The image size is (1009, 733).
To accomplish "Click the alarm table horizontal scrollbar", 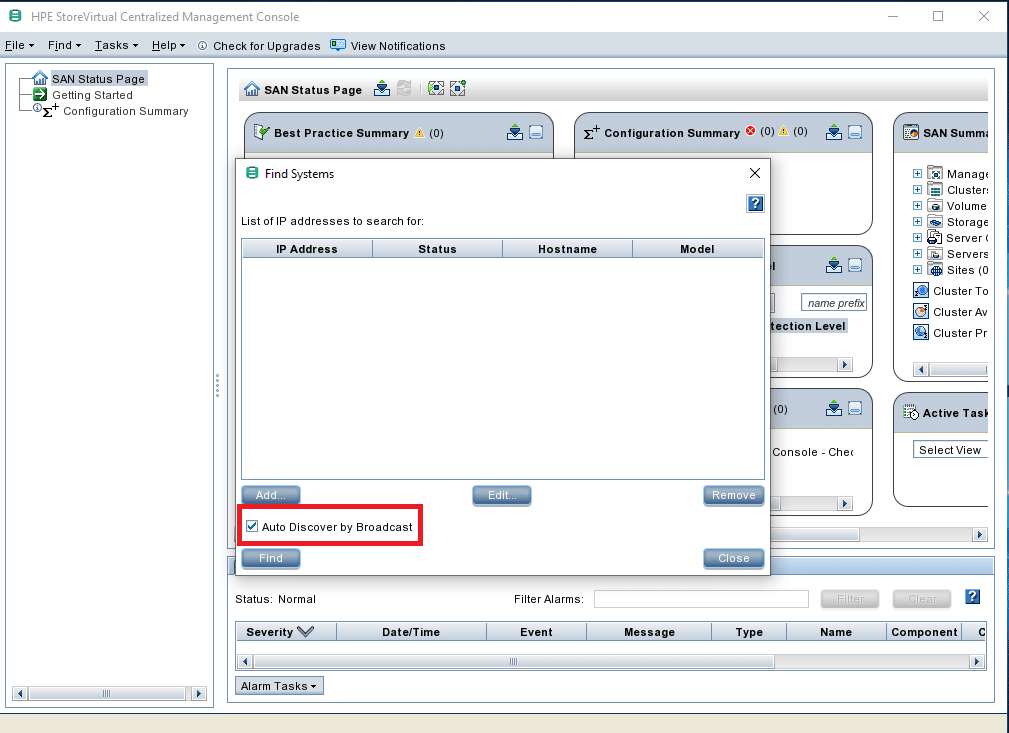I will pos(512,662).
